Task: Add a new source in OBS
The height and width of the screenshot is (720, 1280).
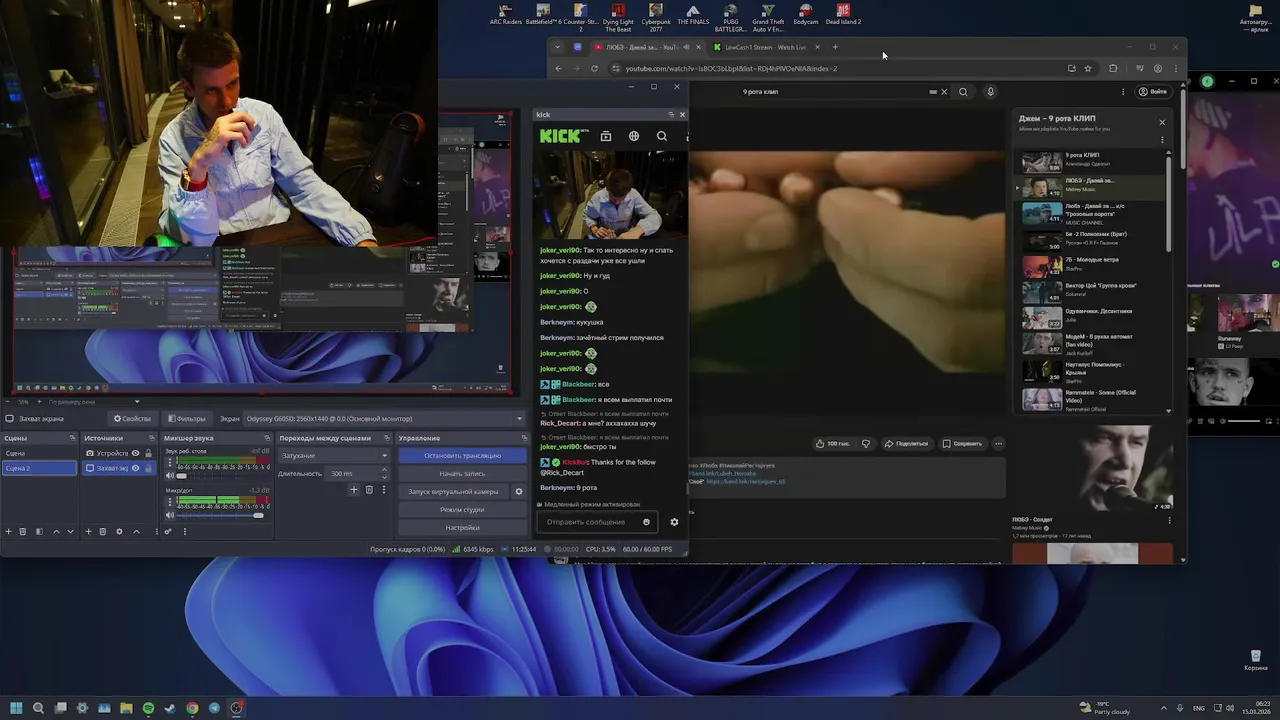Action: point(88,532)
